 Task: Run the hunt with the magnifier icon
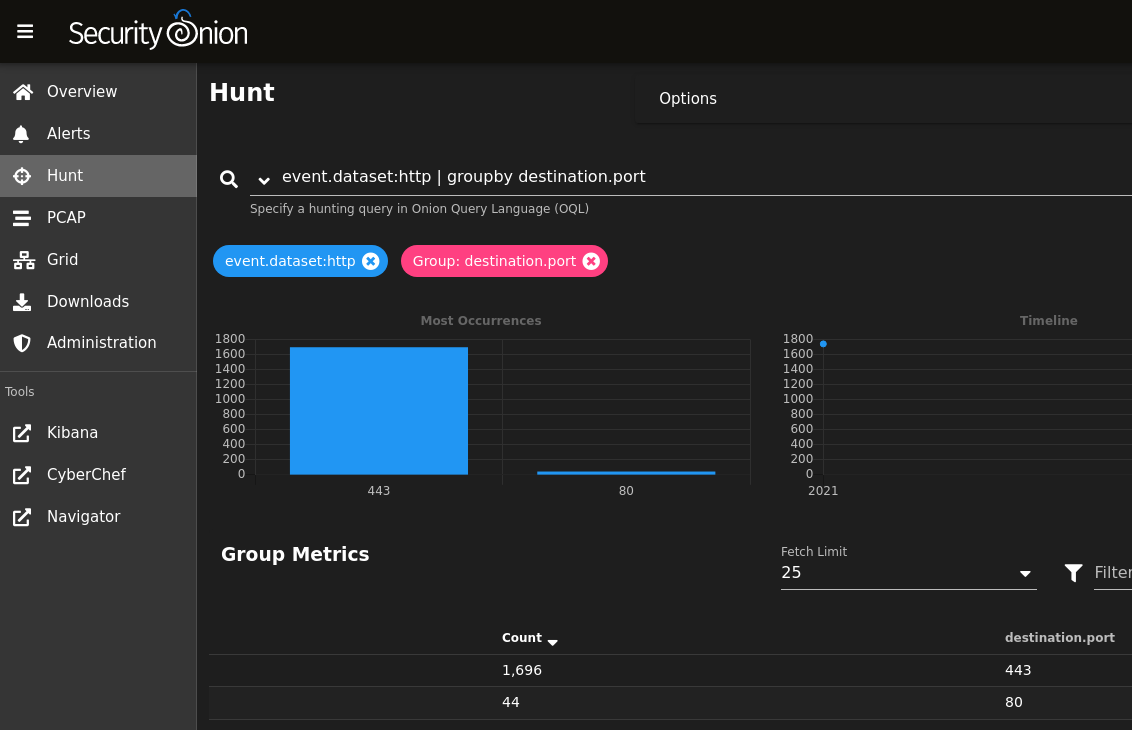point(229,179)
